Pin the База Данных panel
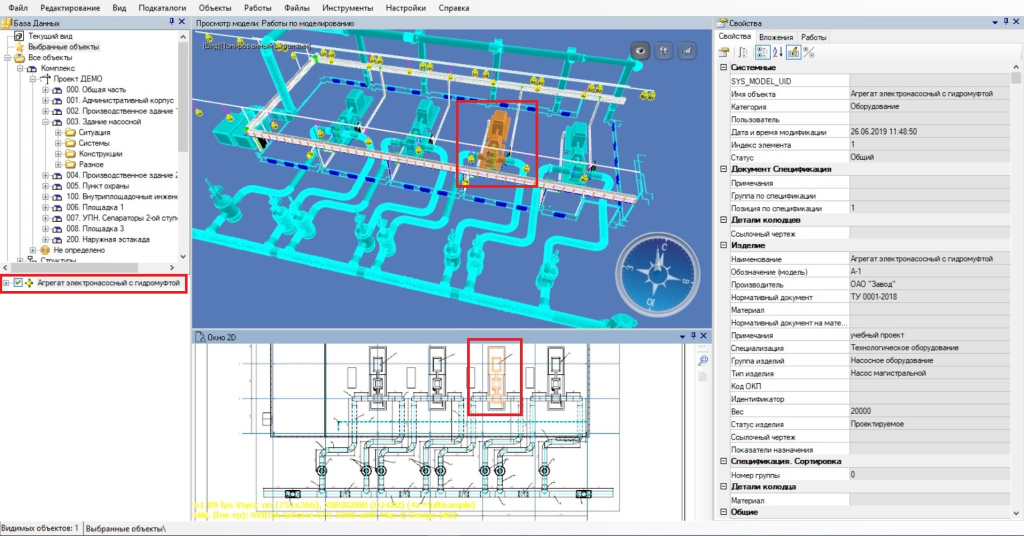 coord(171,21)
